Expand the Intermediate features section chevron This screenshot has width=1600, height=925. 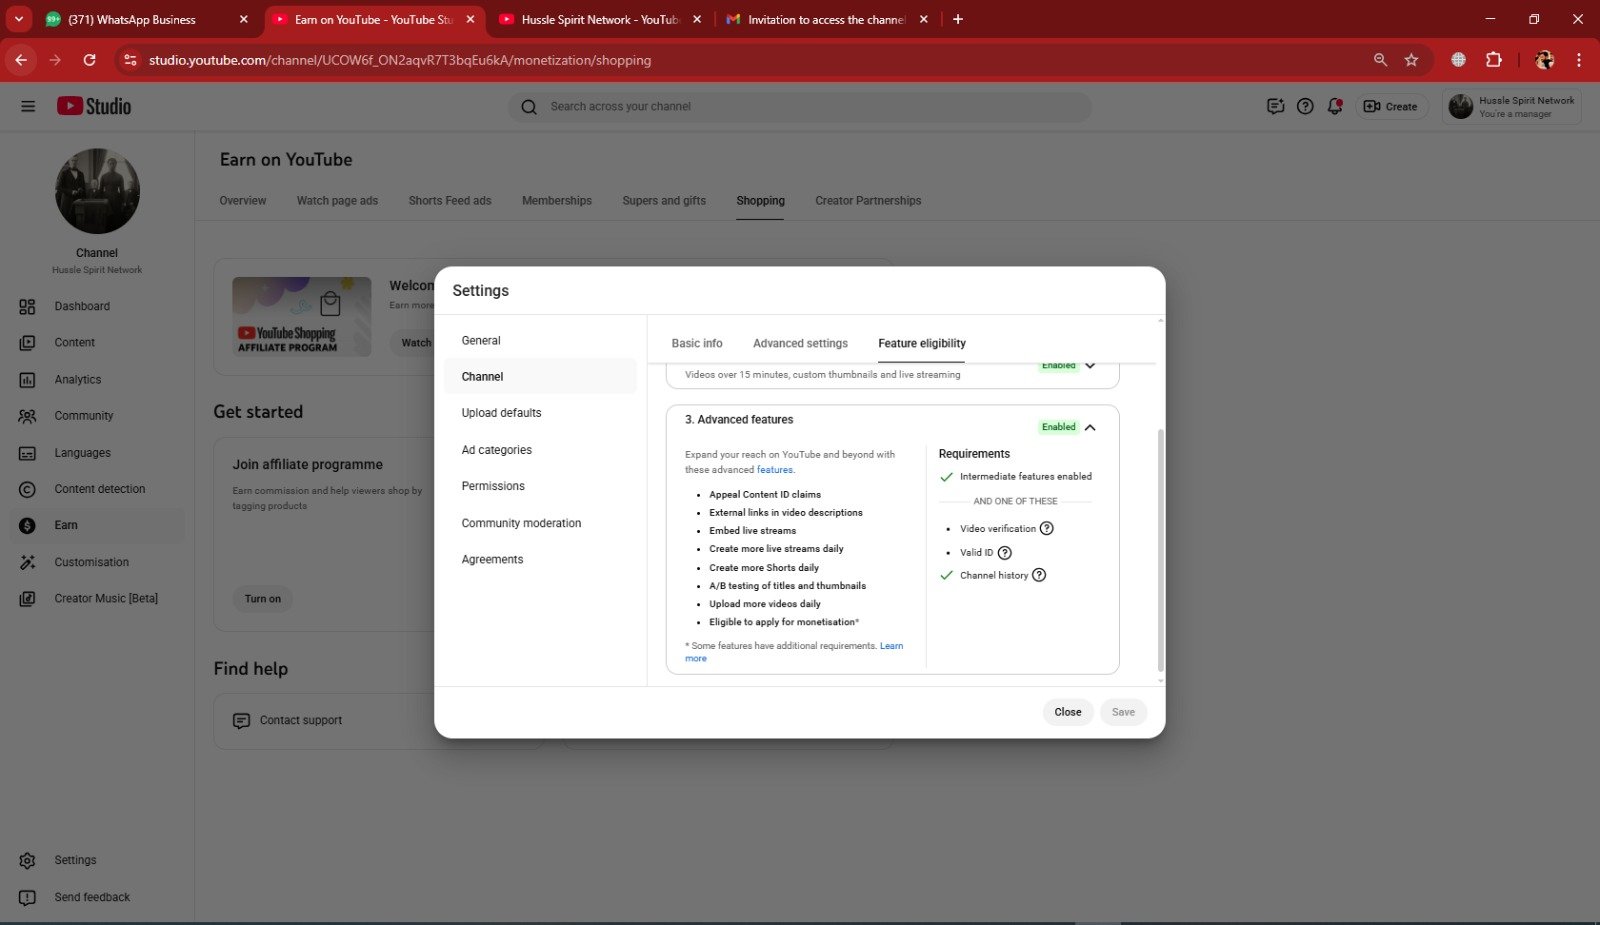[x=1090, y=367]
